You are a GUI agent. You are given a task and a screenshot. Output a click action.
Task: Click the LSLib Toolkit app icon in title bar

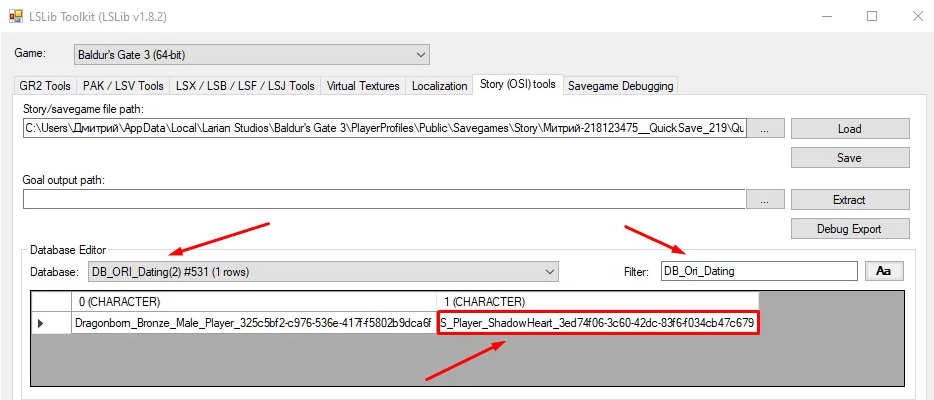[x=14, y=16]
